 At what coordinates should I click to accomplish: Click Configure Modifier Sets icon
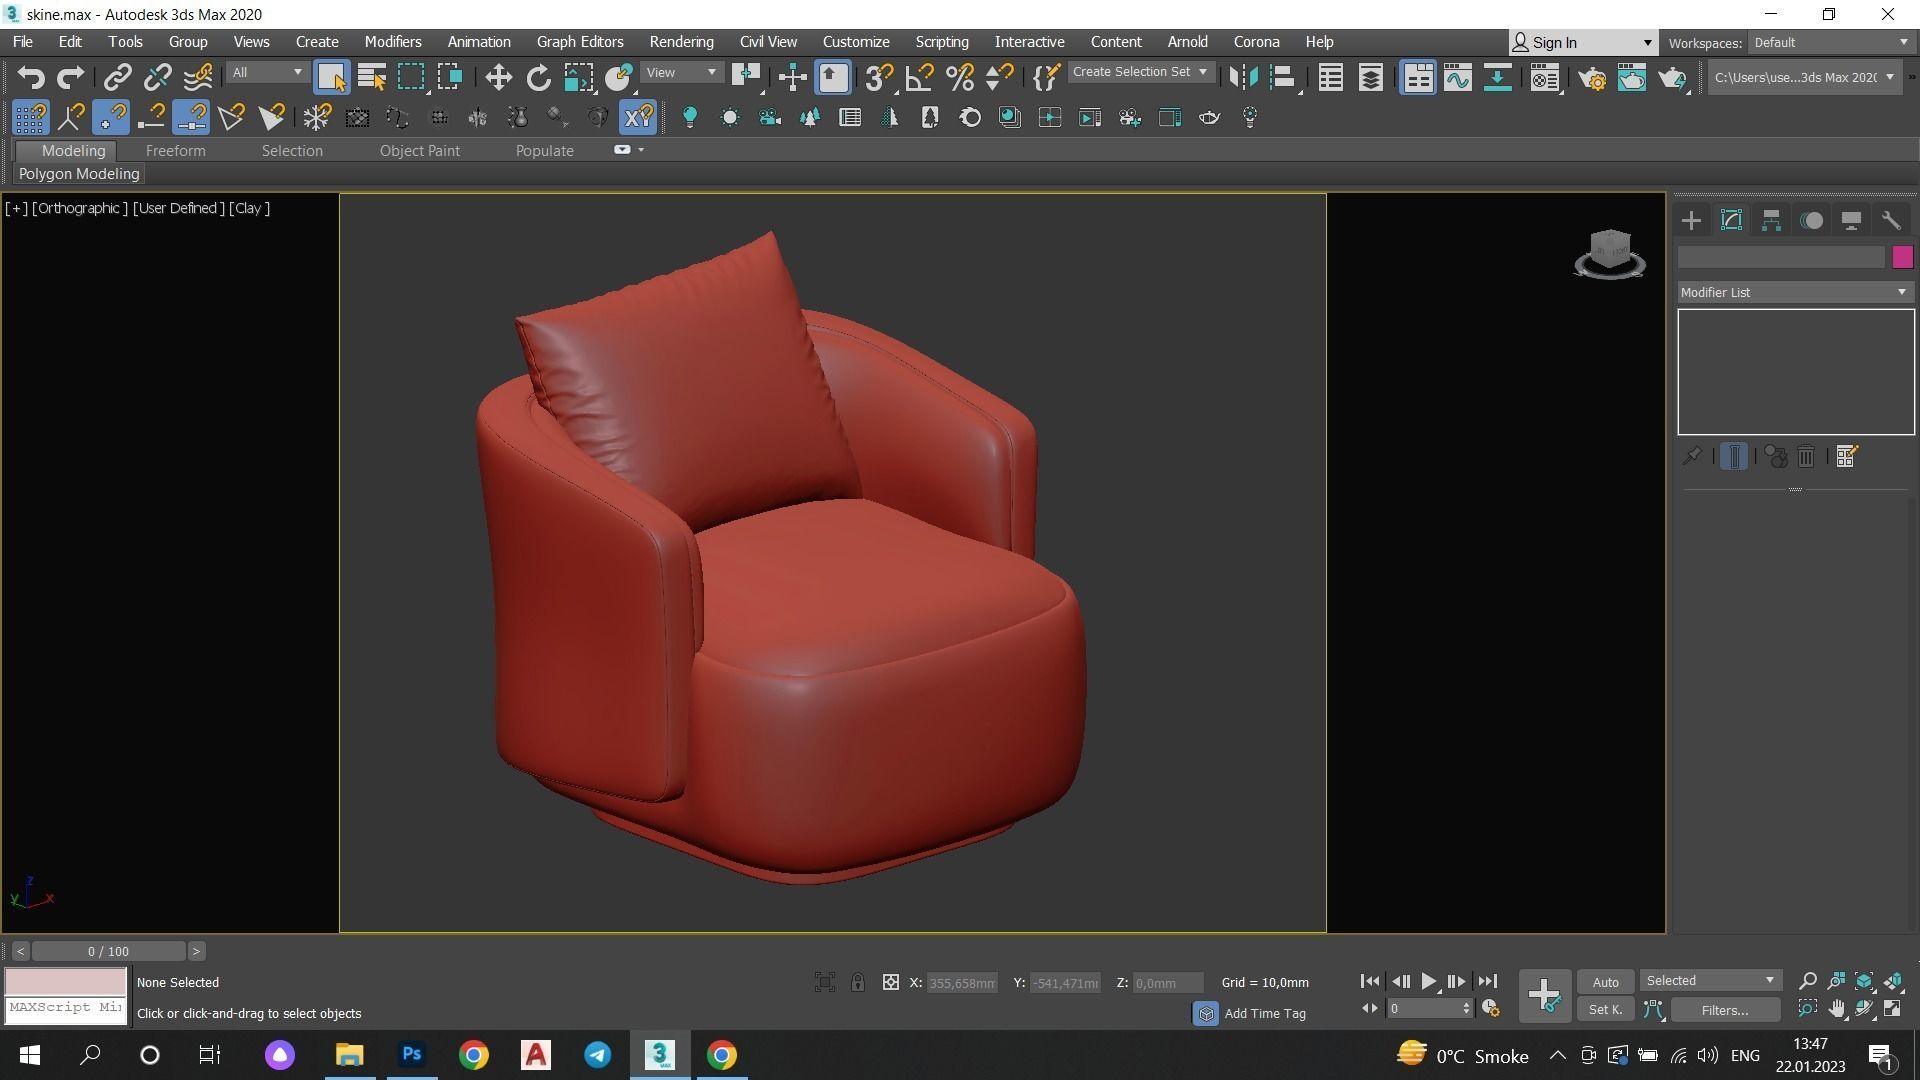(1846, 456)
